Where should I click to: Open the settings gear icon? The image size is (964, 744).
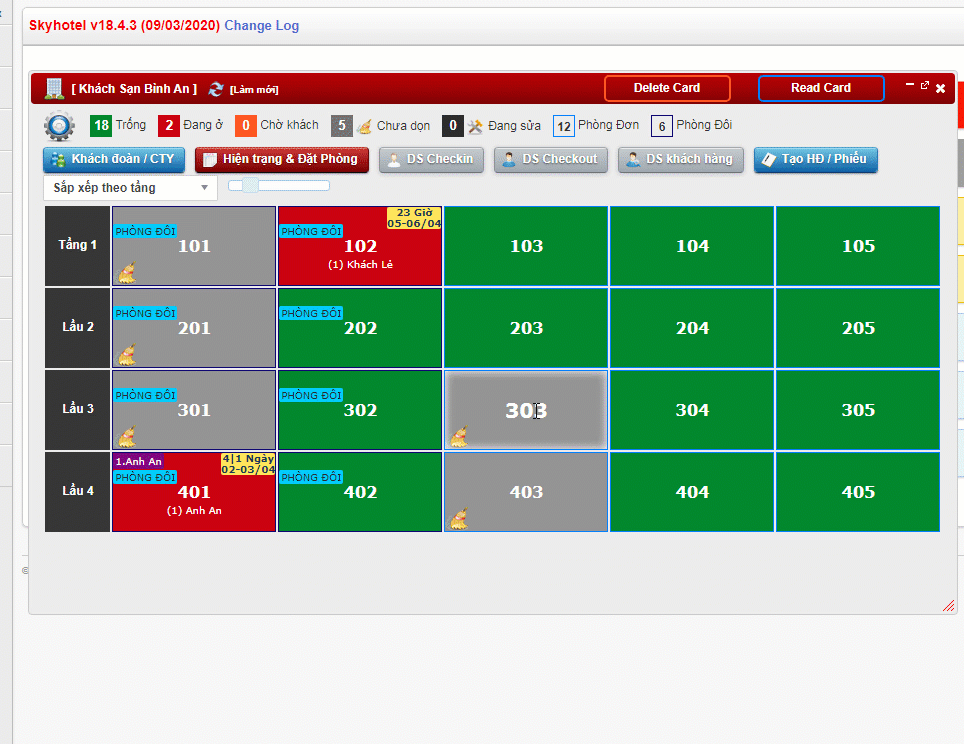(x=59, y=127)
